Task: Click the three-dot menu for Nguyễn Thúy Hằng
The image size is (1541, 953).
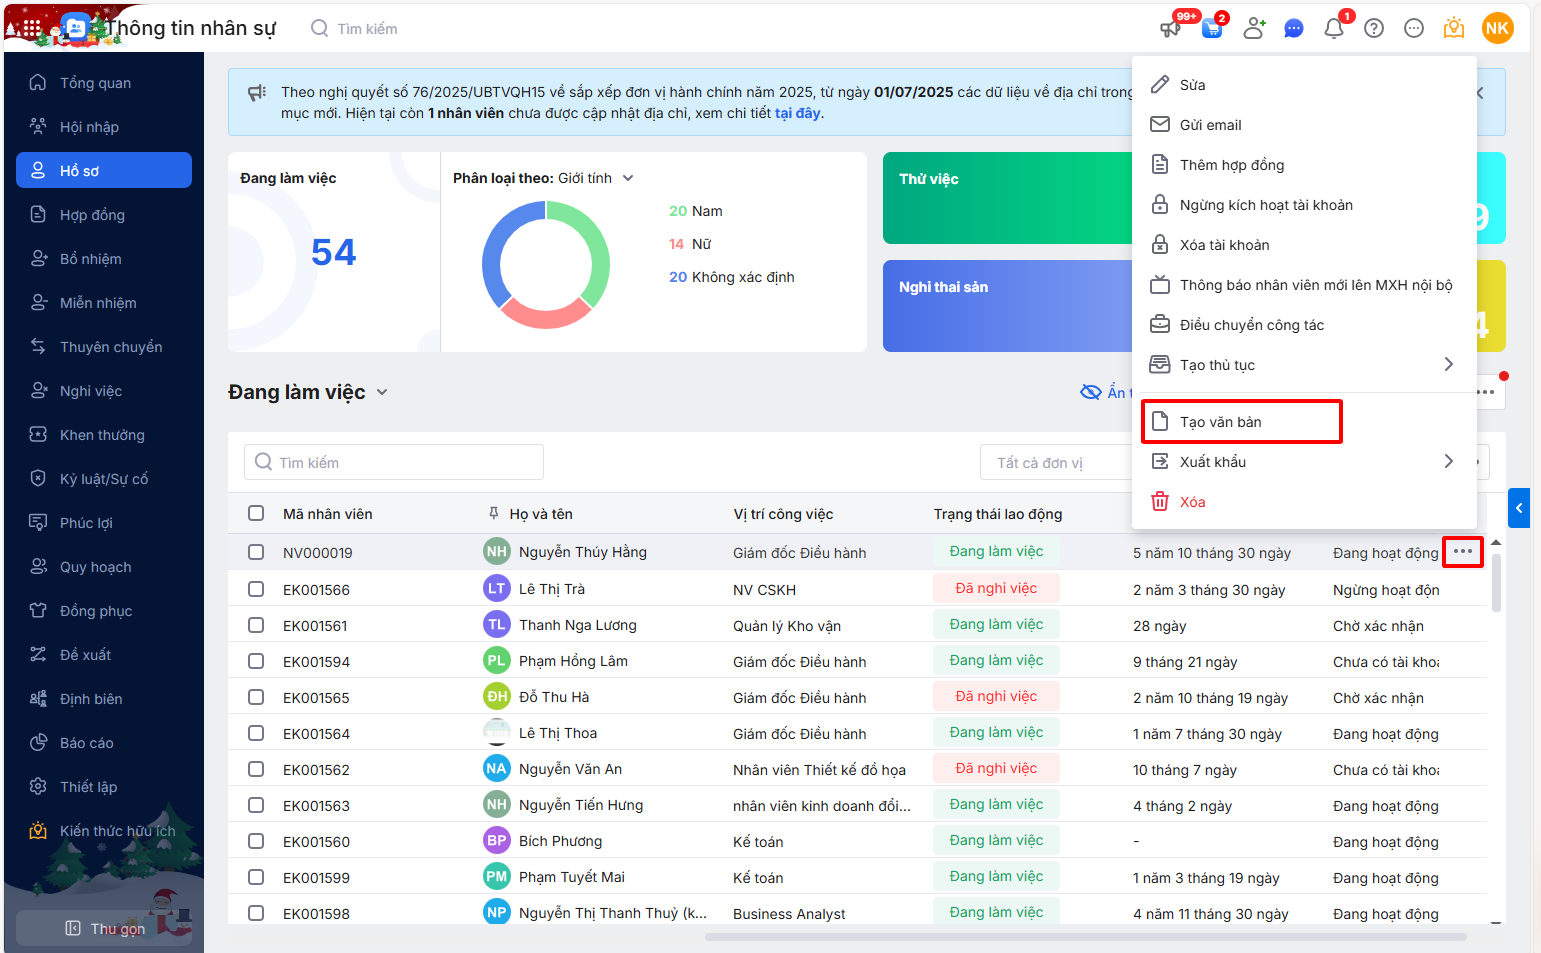Action: (x=1462, y=552)
